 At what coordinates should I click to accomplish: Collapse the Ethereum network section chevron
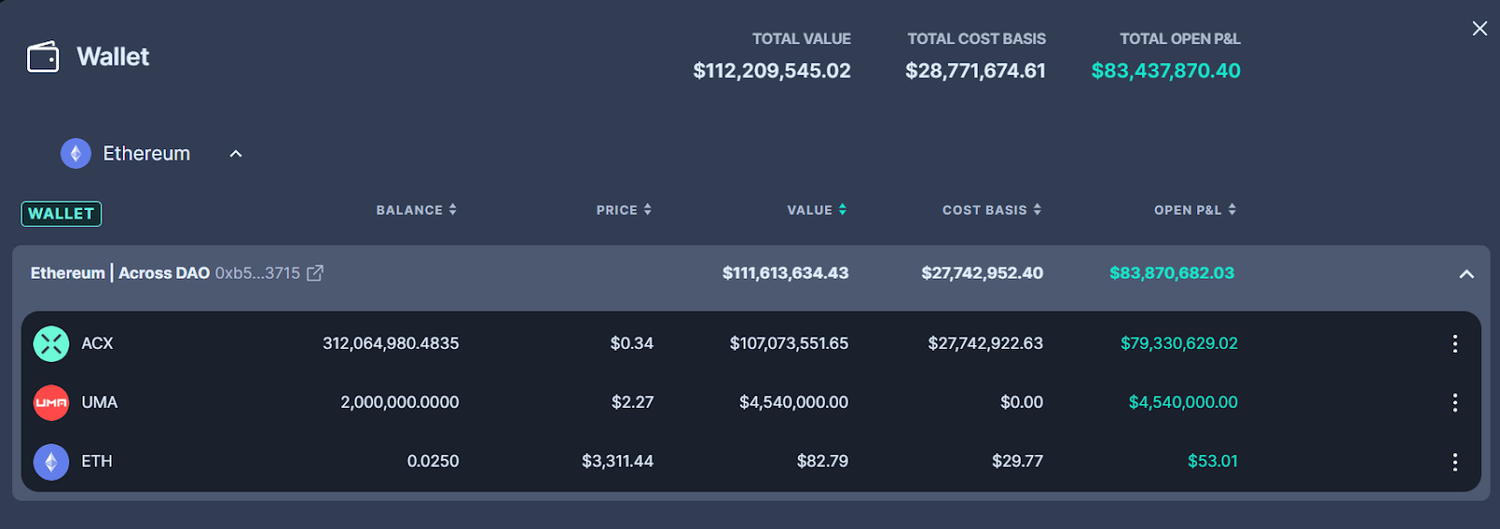point(236,154)
